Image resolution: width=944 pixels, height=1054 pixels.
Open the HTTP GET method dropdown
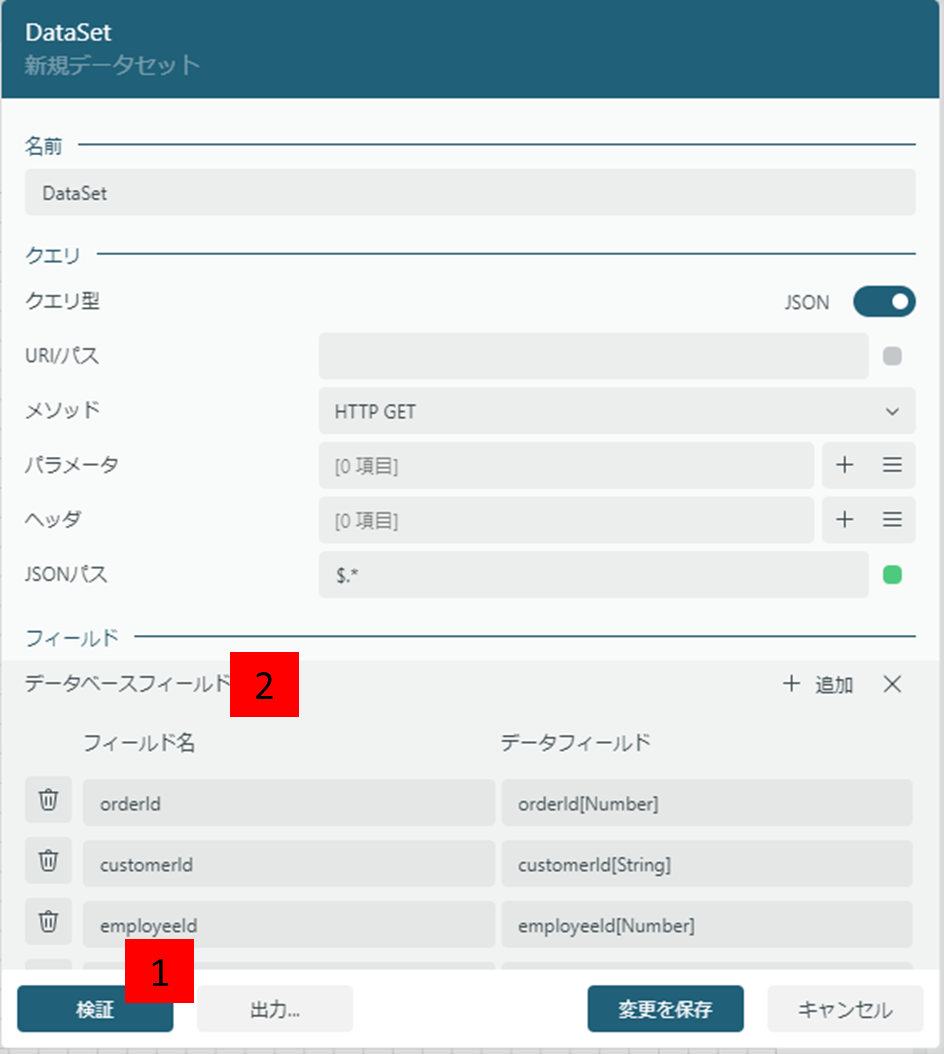pos(616,411)
